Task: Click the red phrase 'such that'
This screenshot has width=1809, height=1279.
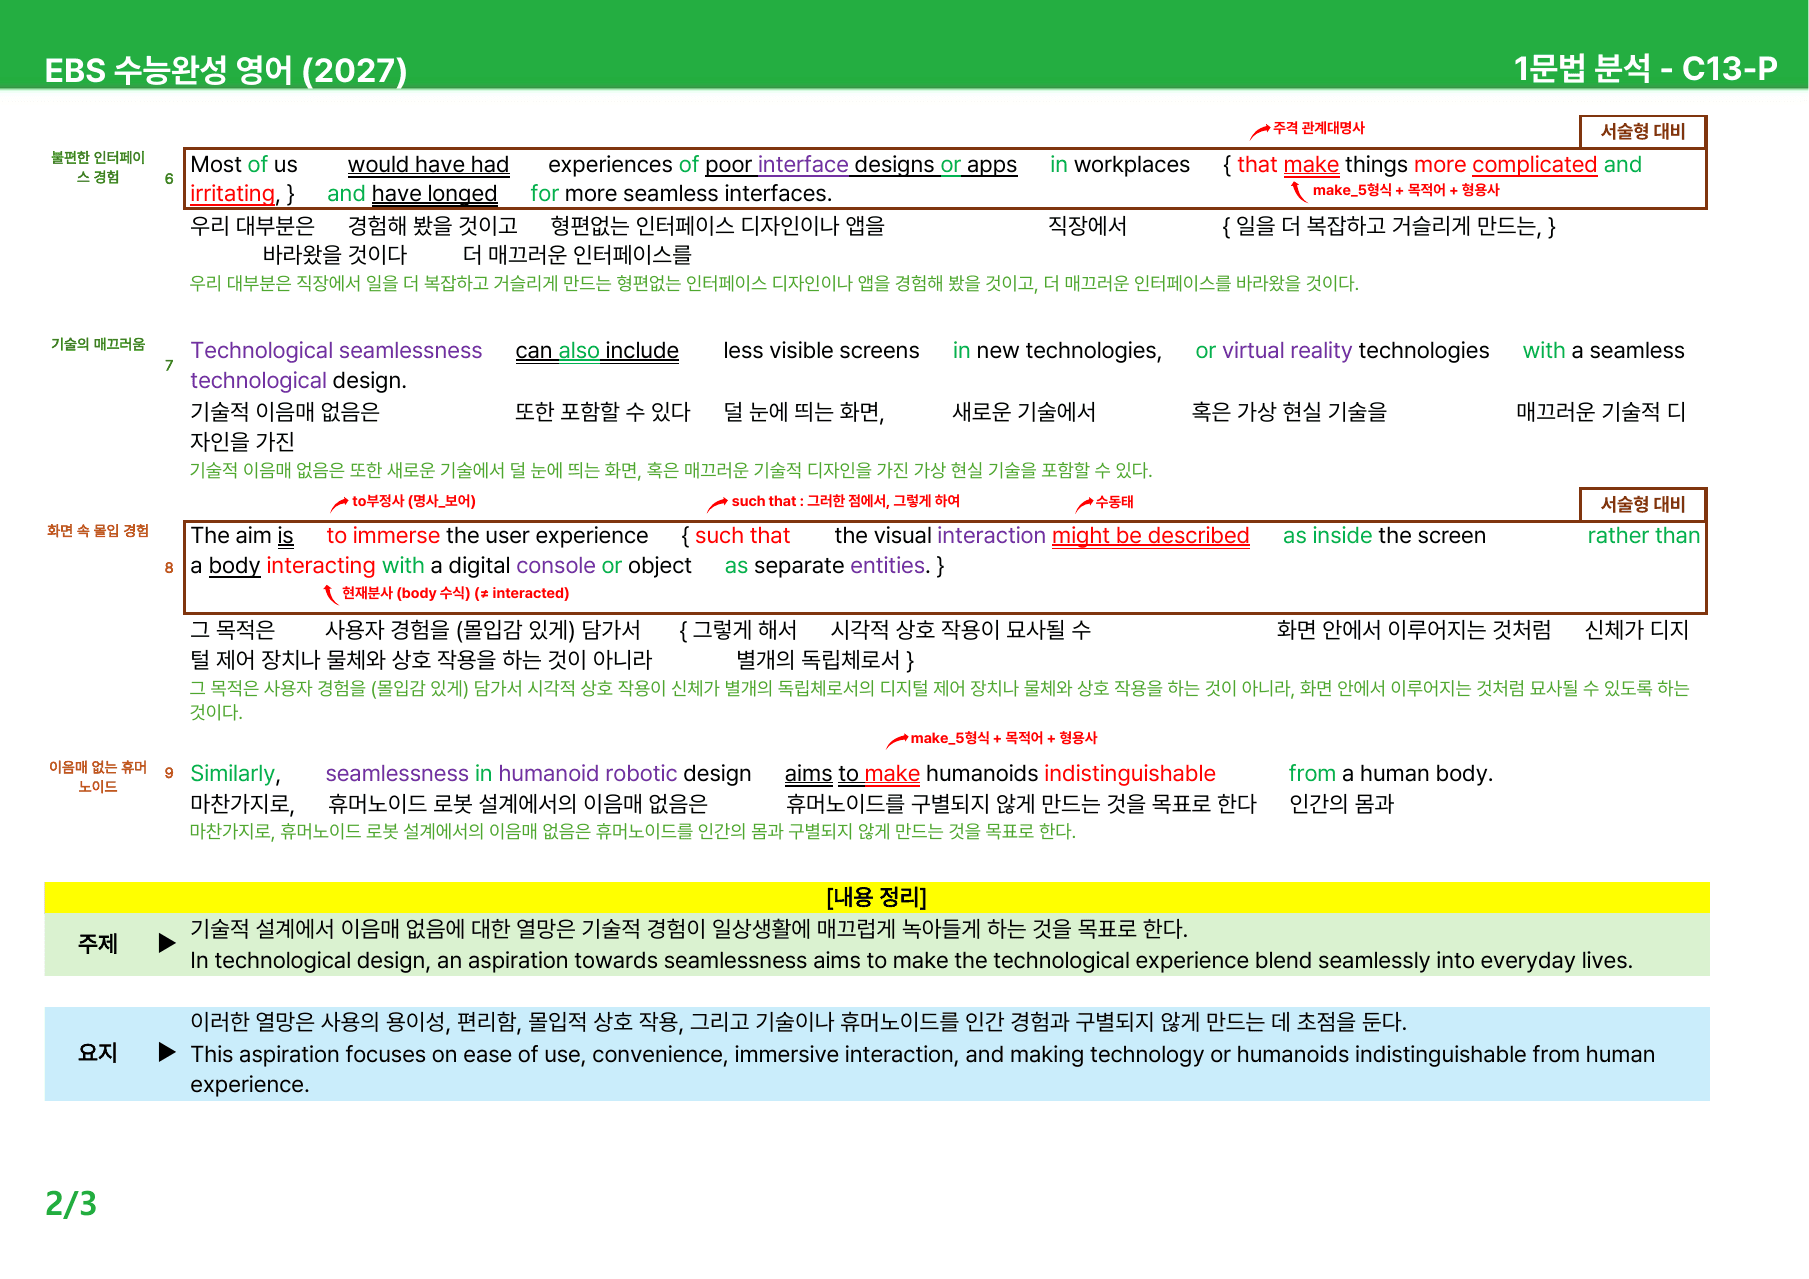Action: pyautogui.click(x=742, y=536)
